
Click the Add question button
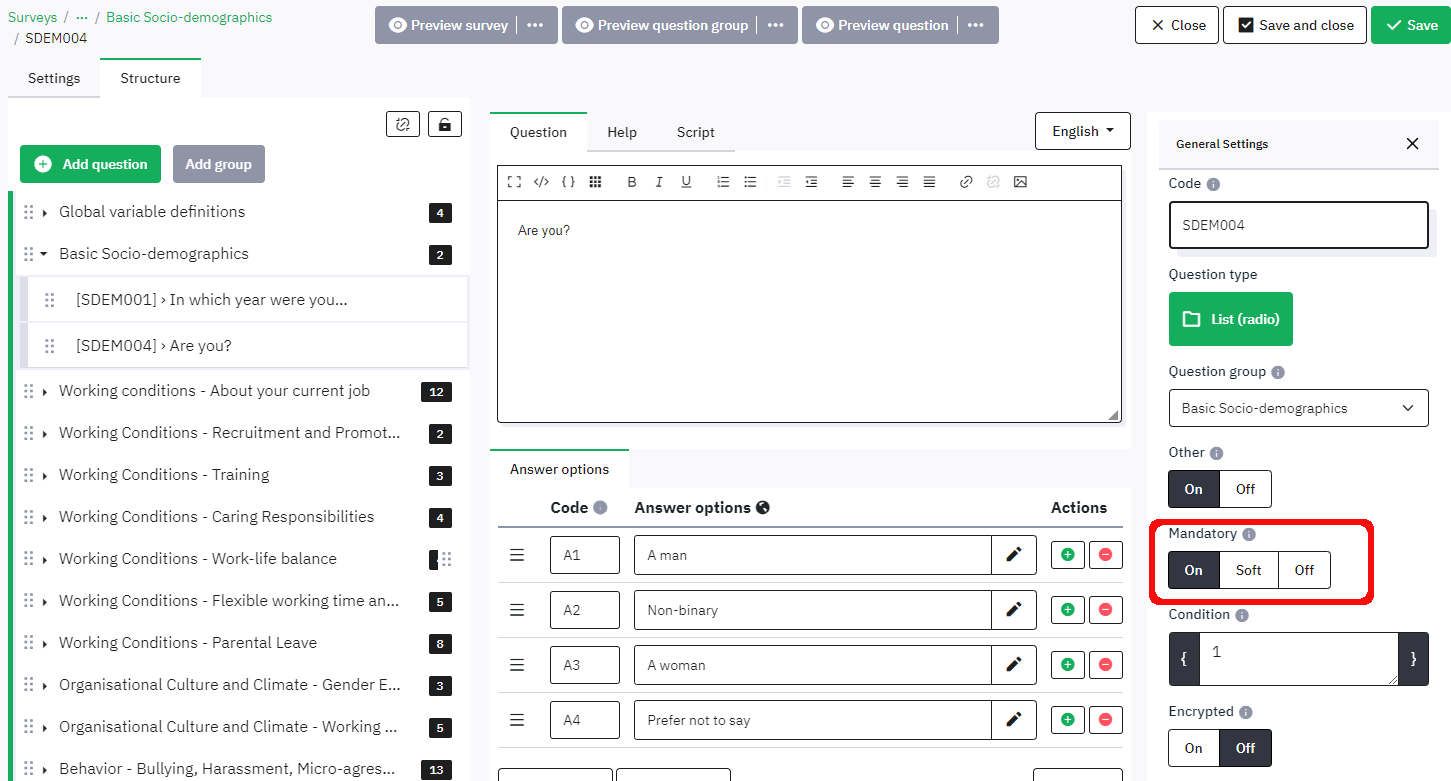(x=90, y=164)
